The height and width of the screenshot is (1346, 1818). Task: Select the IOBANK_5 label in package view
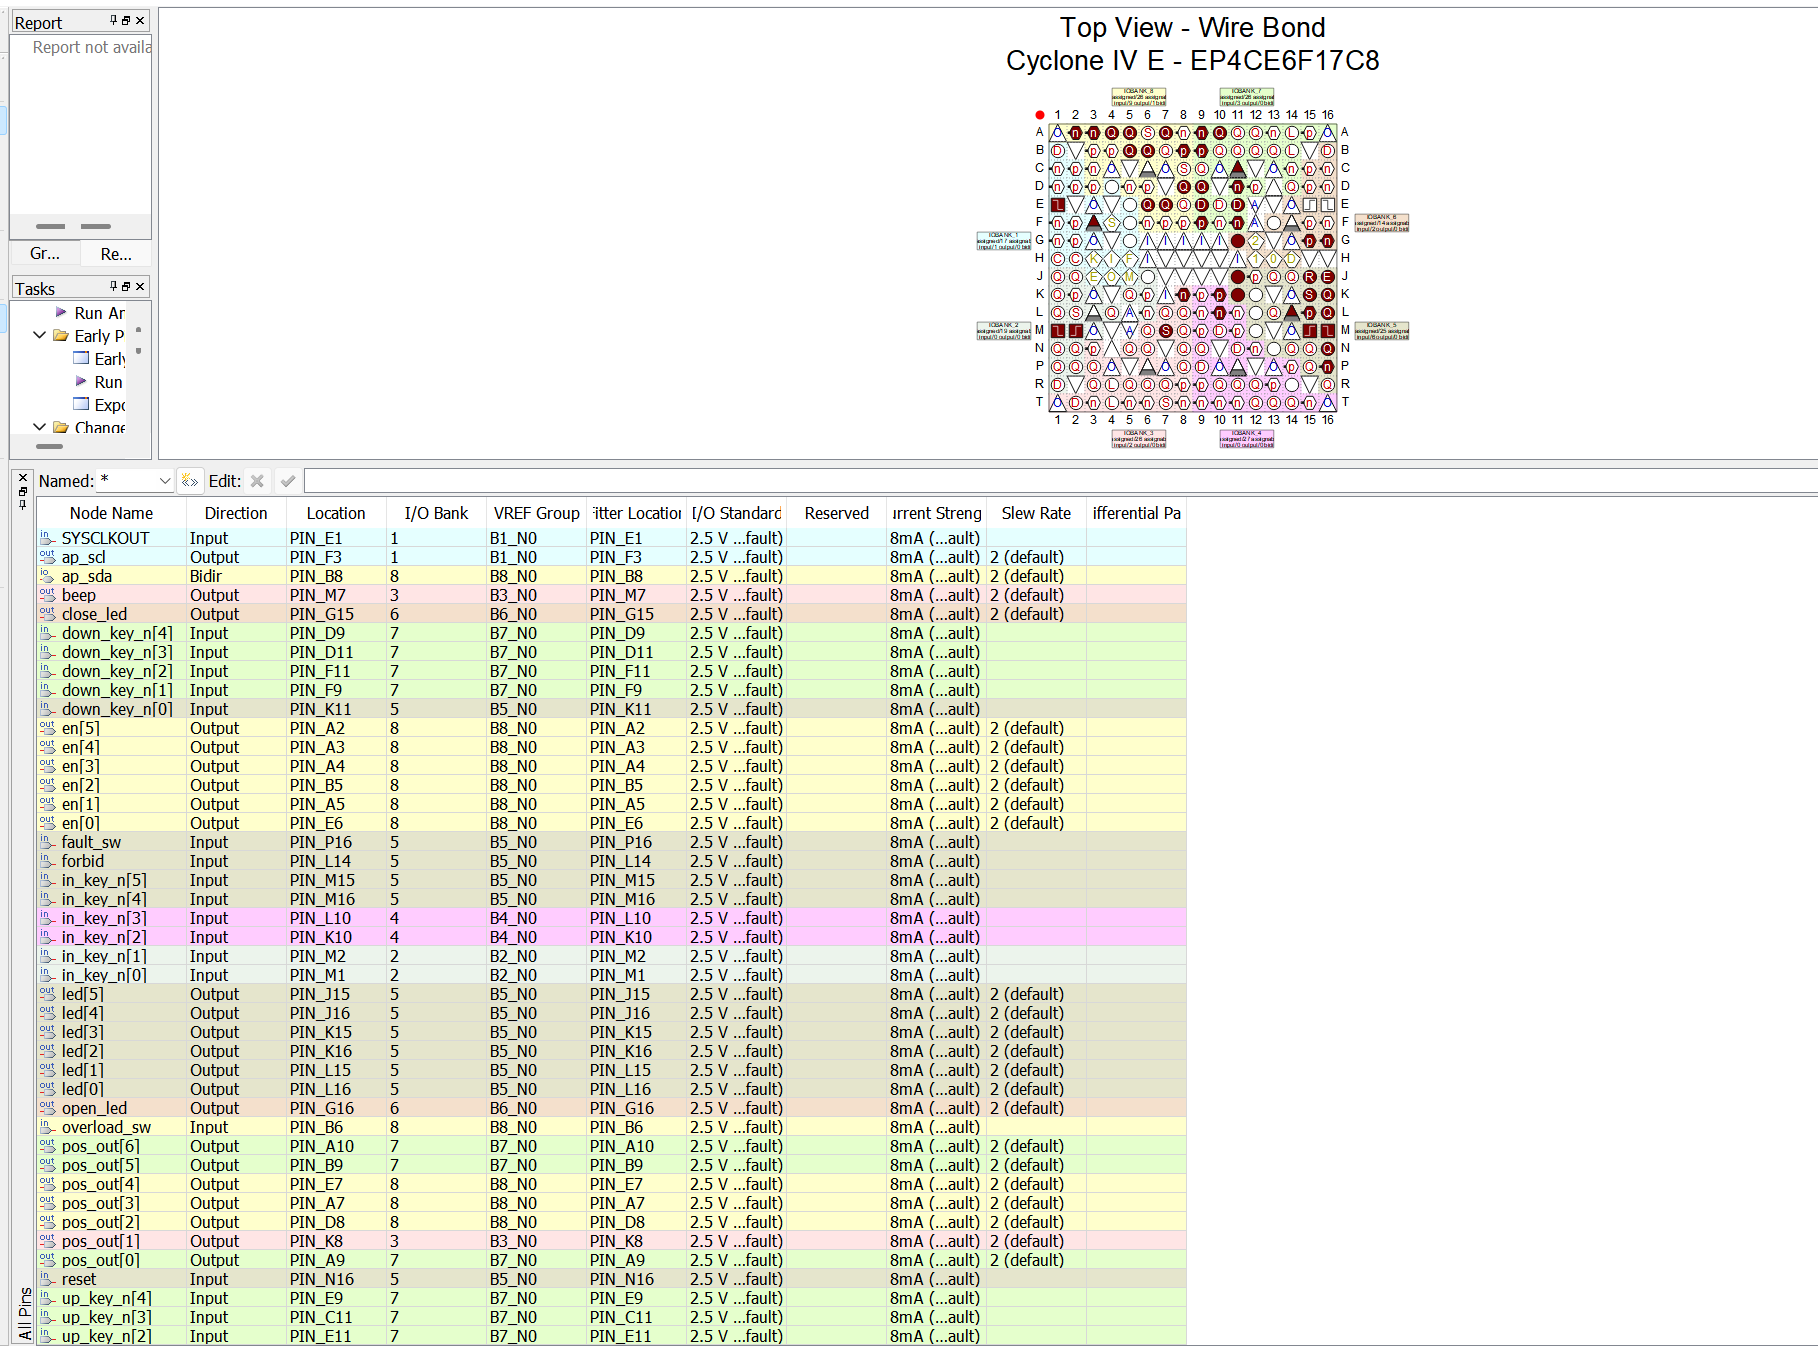pyautogui.click(x=1382, y=331)
